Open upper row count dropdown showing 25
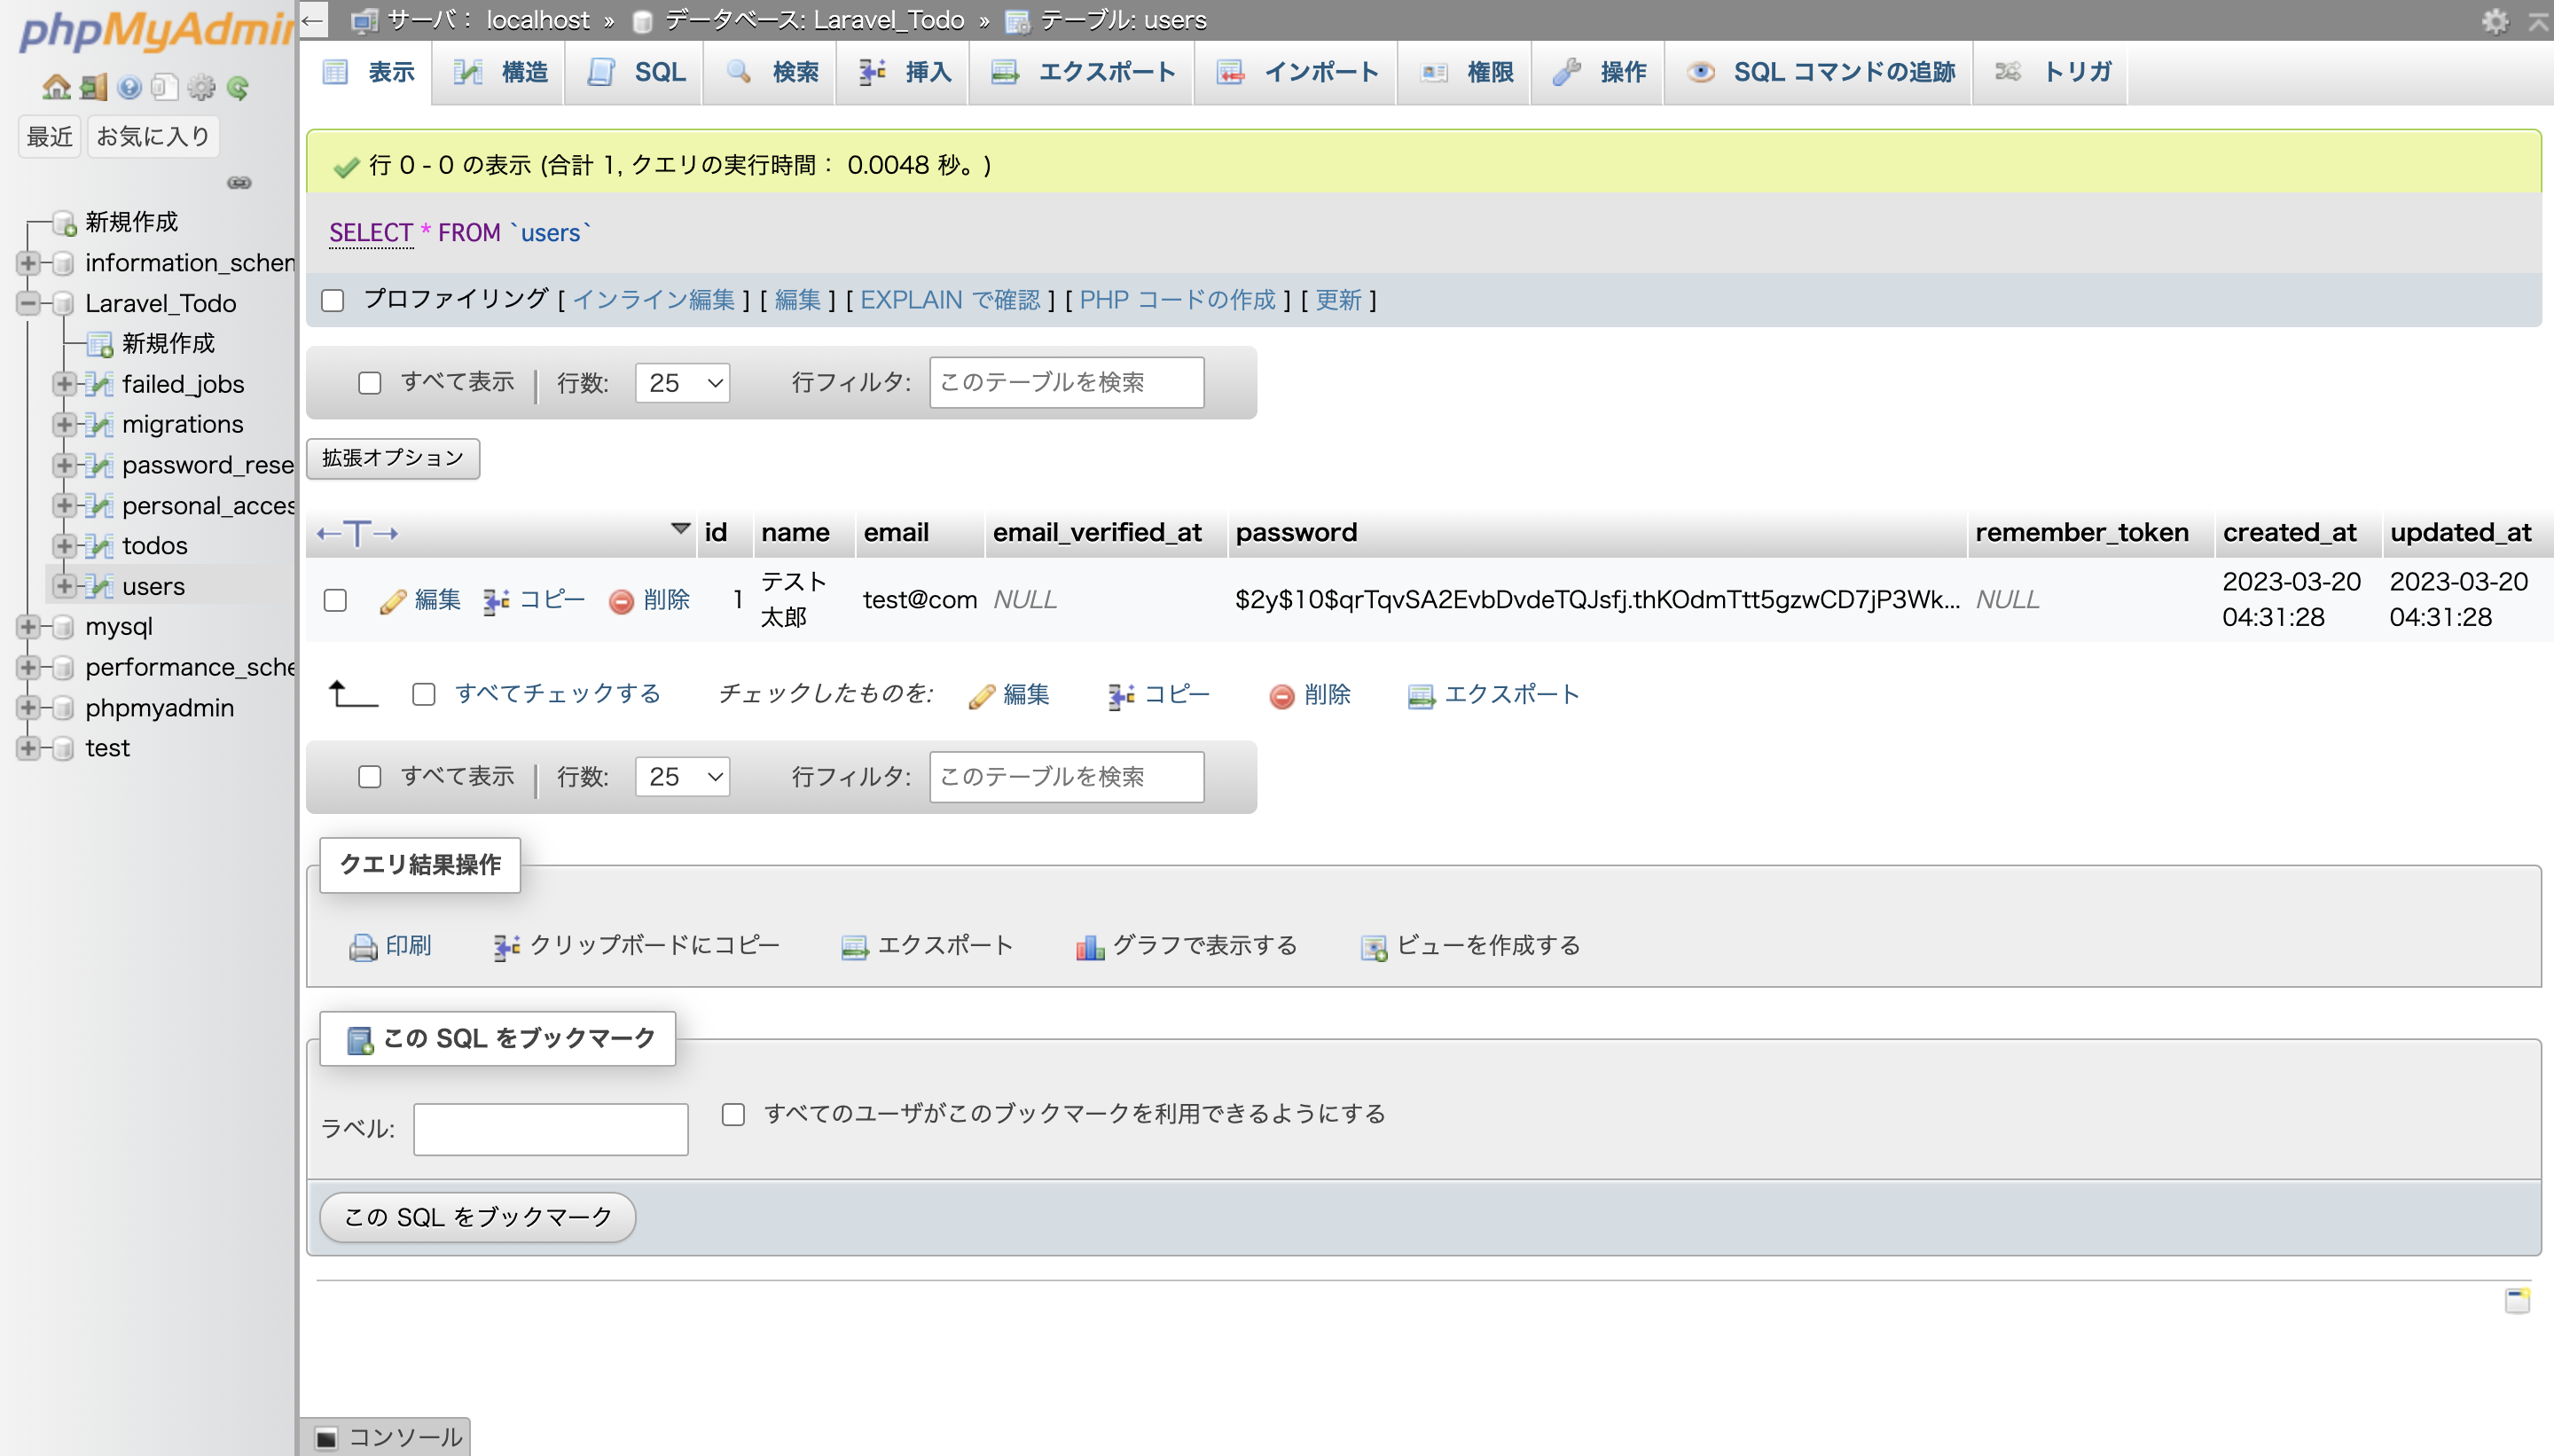 click(683, 383)
